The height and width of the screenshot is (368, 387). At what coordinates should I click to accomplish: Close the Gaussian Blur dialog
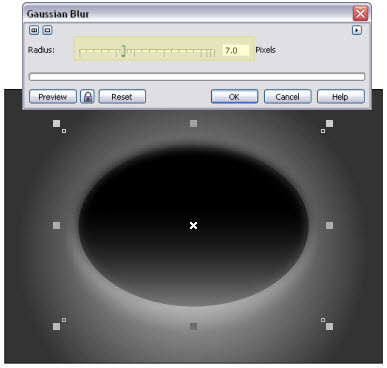point(360,14)
